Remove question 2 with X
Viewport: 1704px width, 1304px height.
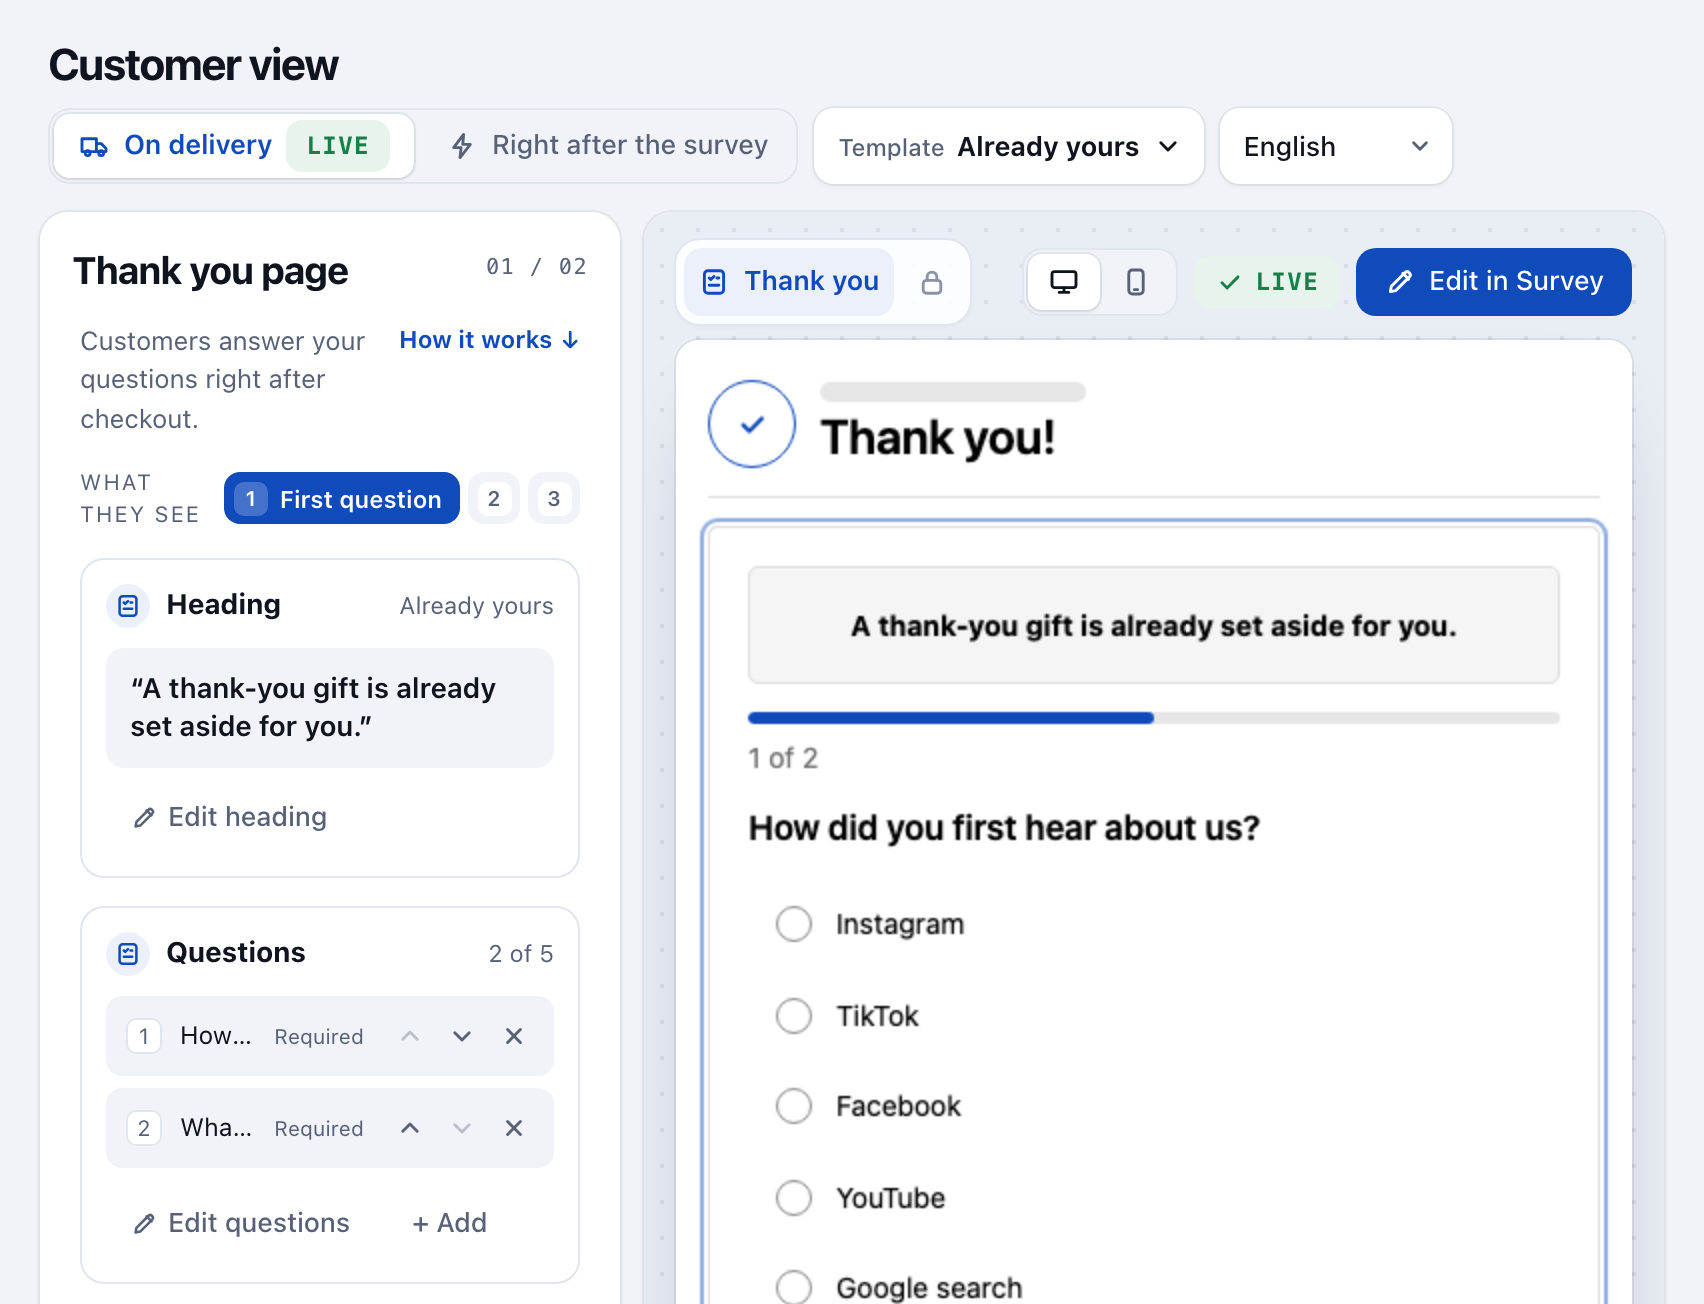pos(514,1128)
